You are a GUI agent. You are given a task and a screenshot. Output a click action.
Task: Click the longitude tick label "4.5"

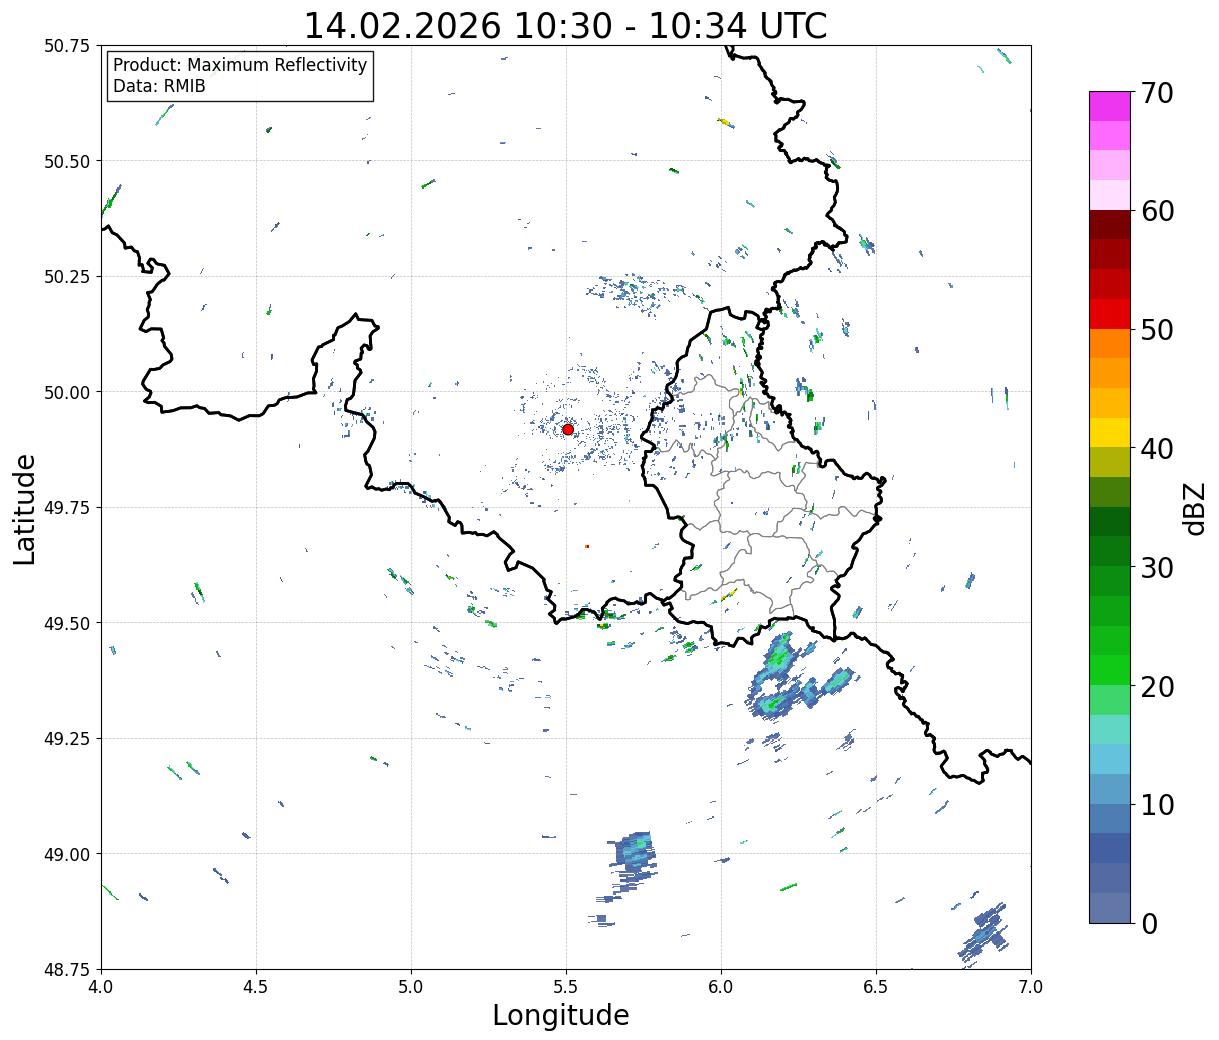256,987
